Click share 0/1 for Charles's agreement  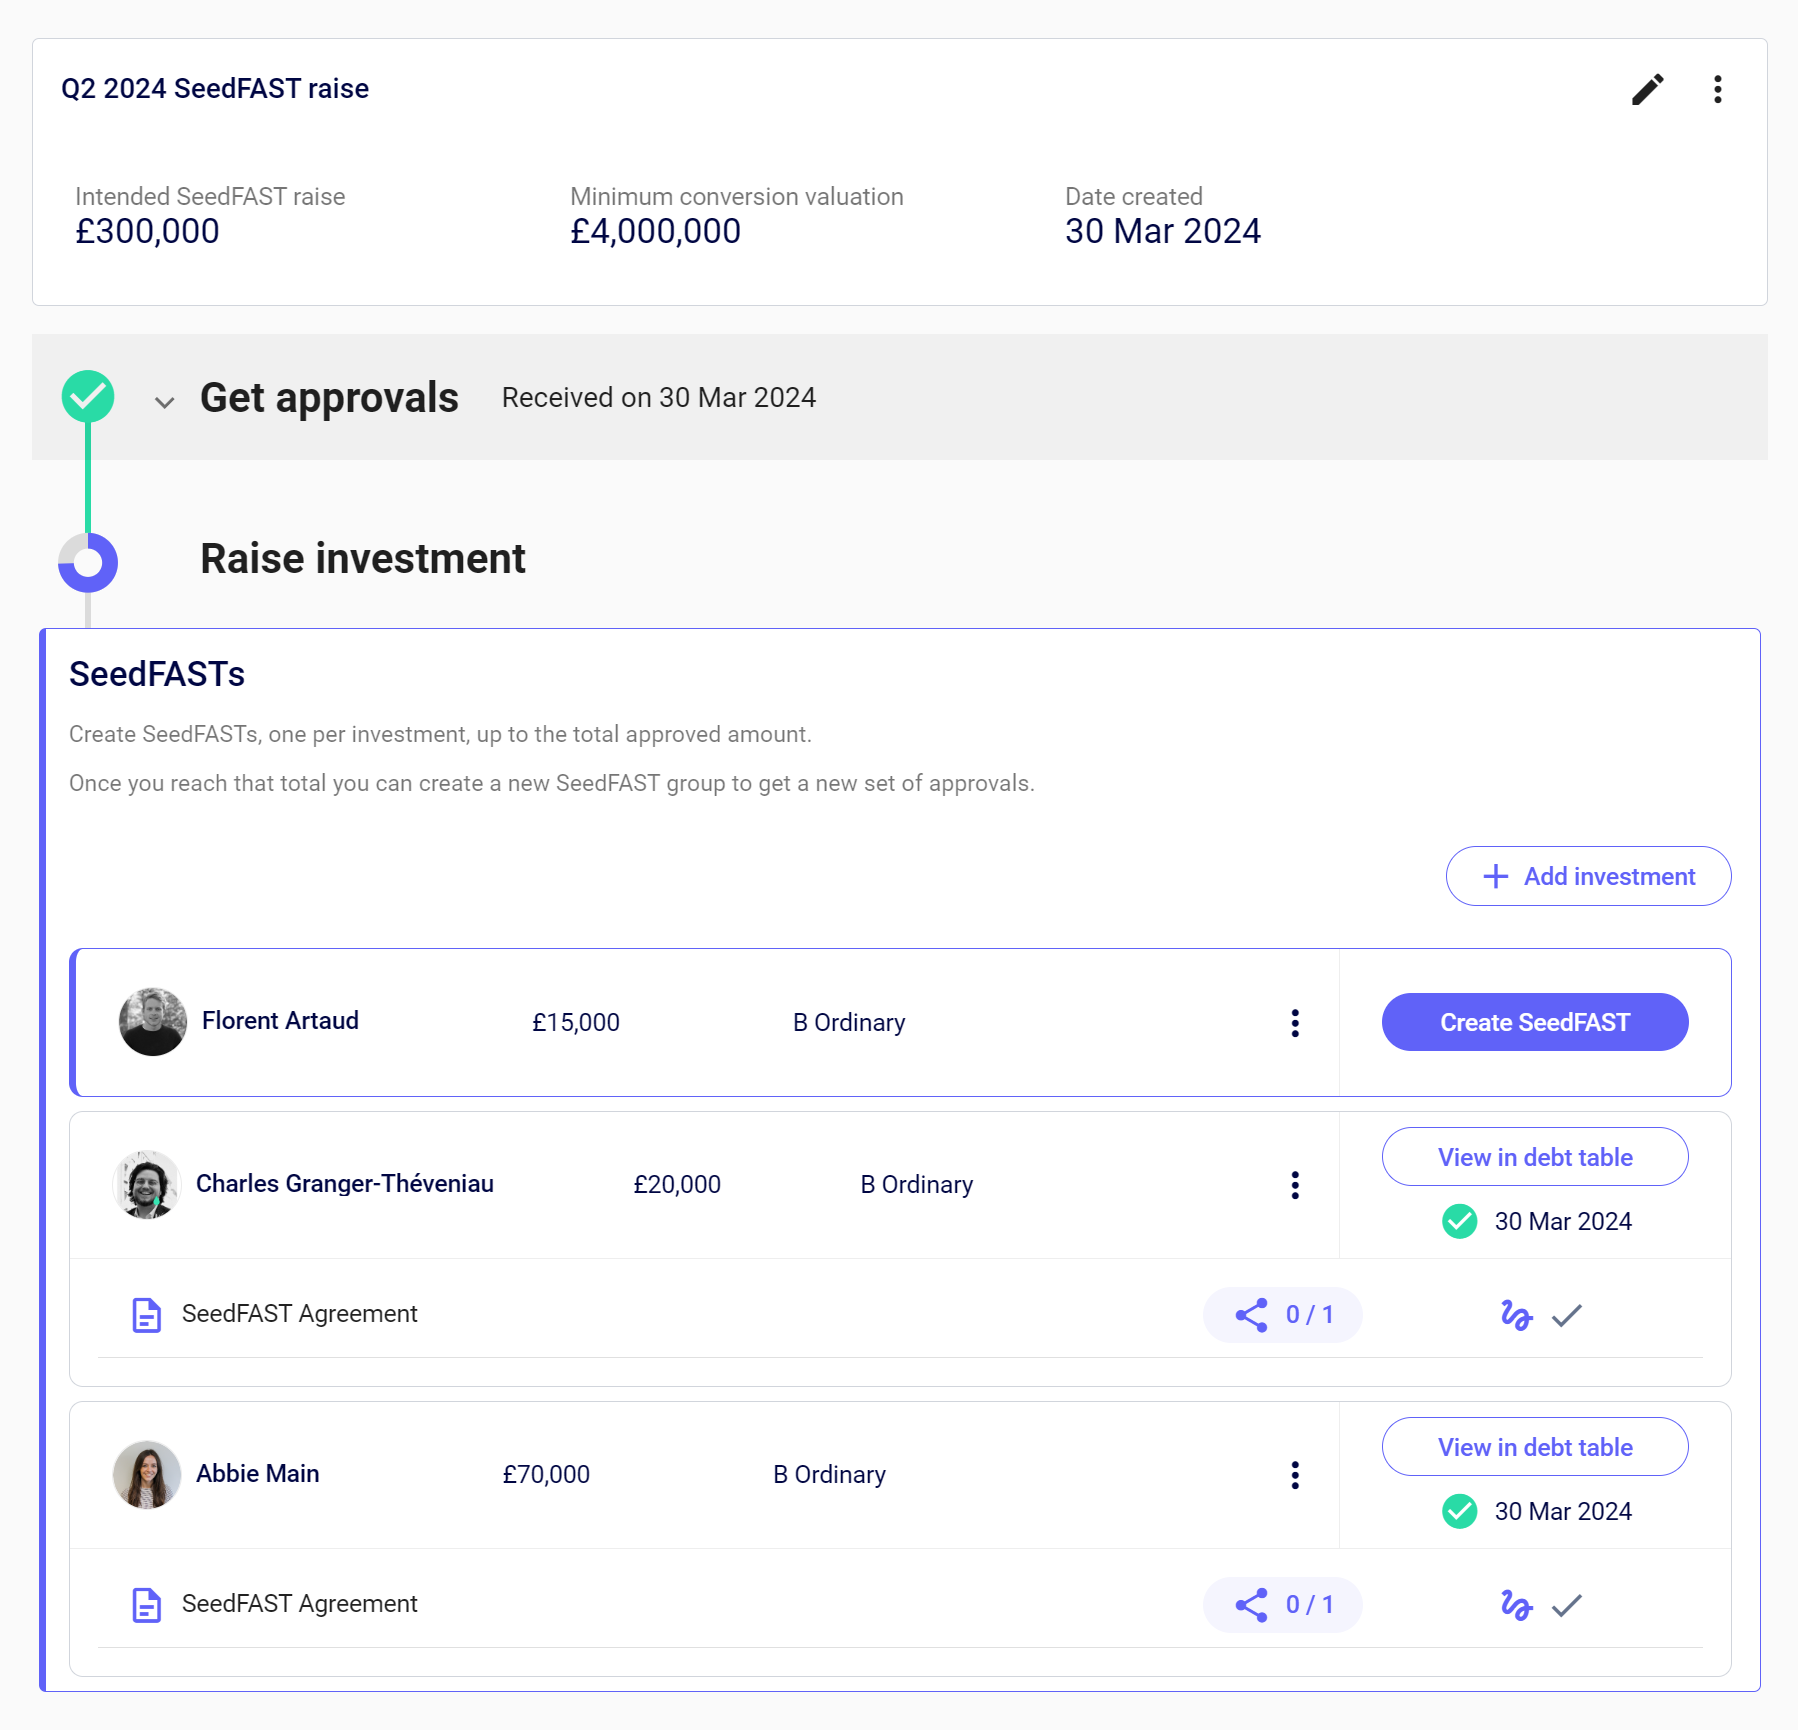coord(1282,1315)
